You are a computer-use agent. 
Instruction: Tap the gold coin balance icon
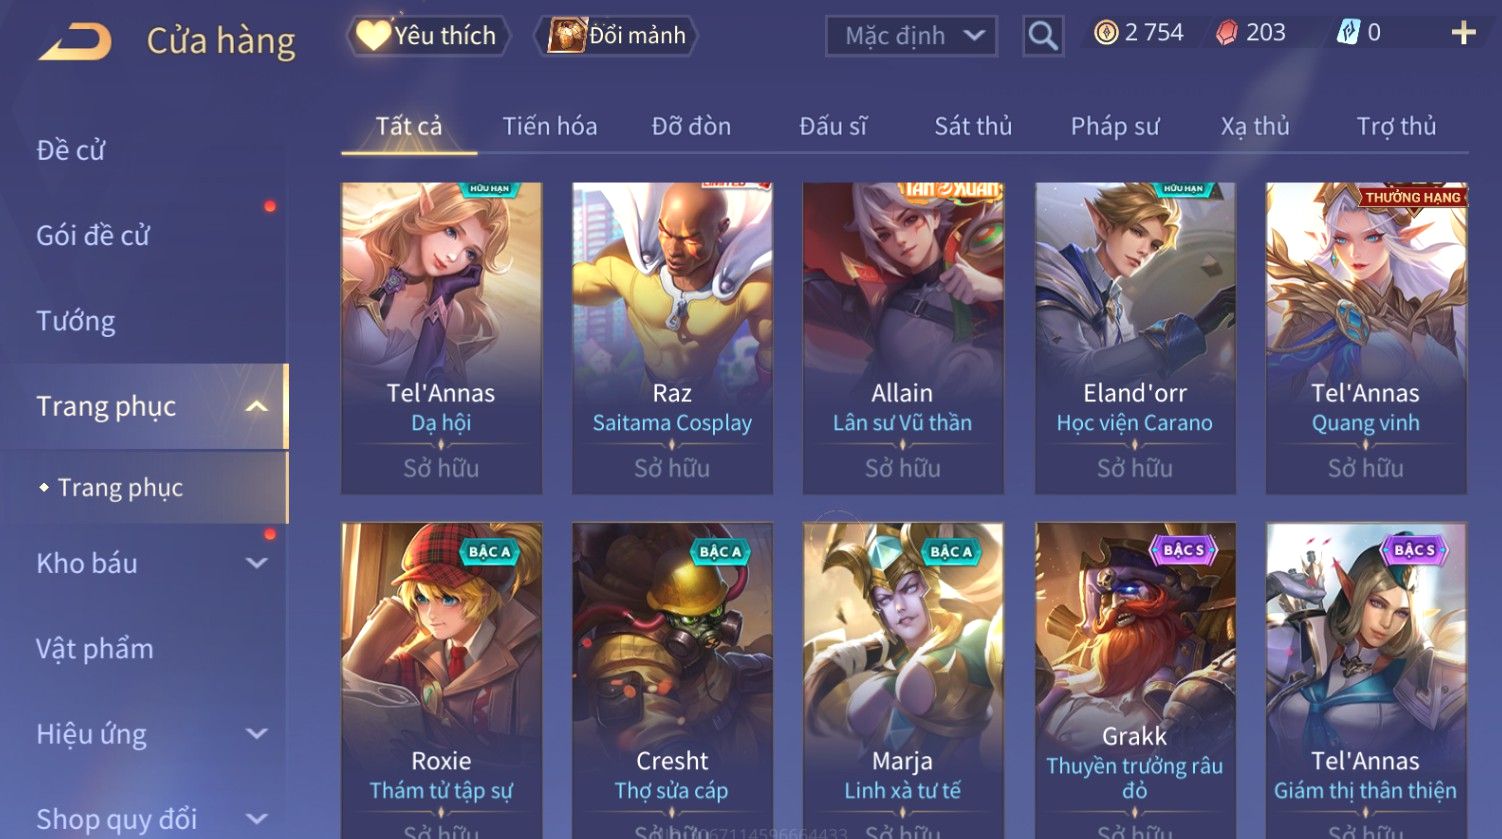(x=1106, y=34)
